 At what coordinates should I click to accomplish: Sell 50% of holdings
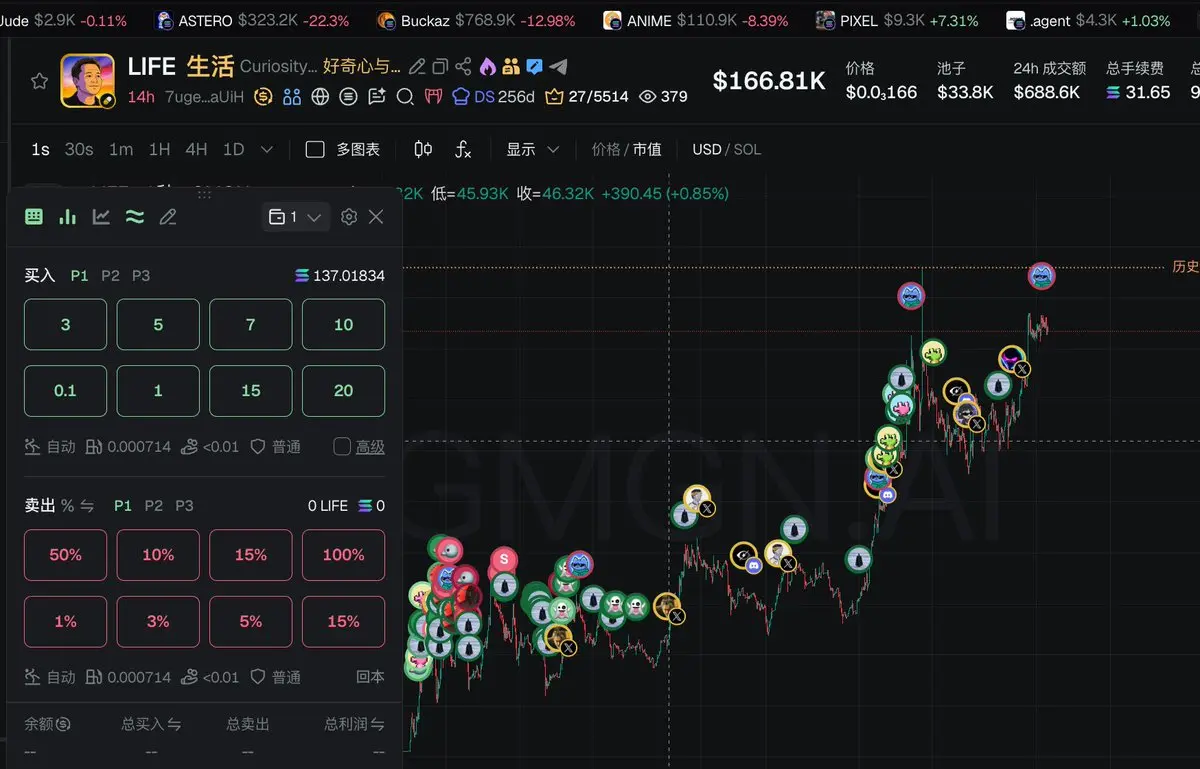(65, 555)
